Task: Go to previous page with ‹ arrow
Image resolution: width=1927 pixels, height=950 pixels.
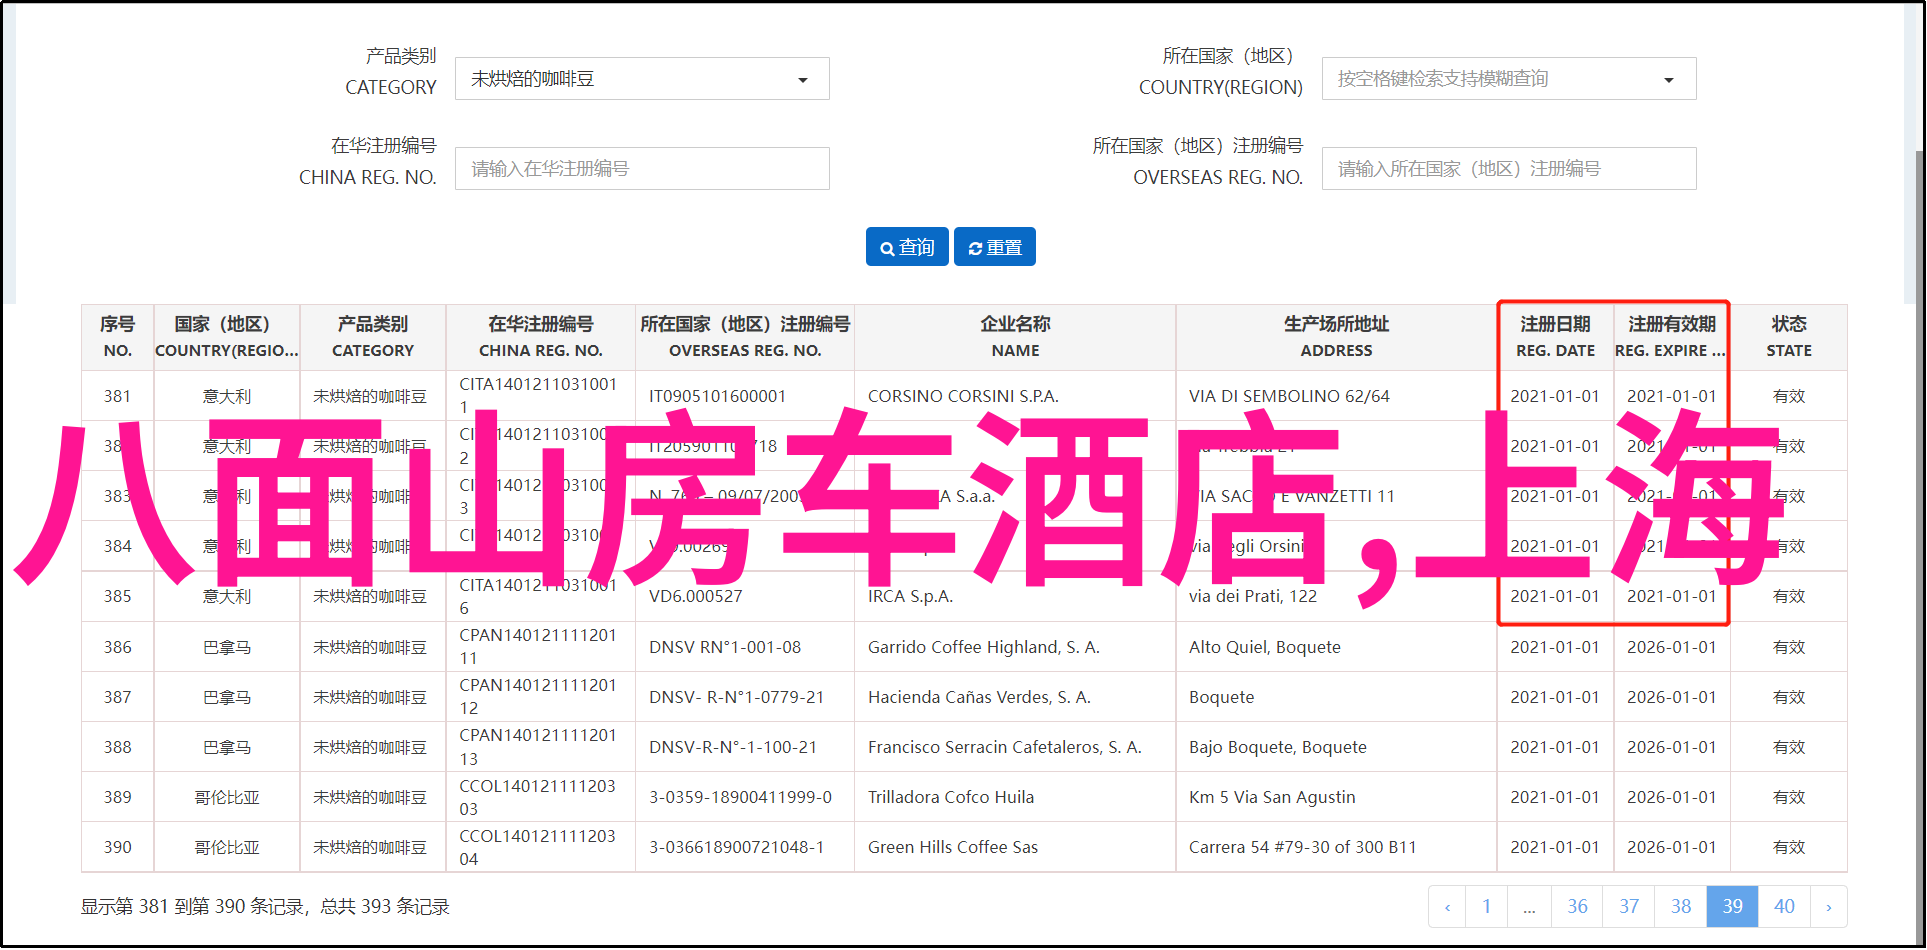Action: click(1447, 907)
